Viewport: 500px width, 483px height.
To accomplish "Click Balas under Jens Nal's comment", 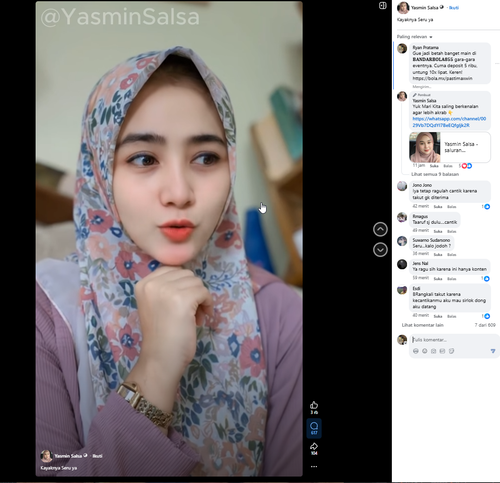I will point(451,279).
